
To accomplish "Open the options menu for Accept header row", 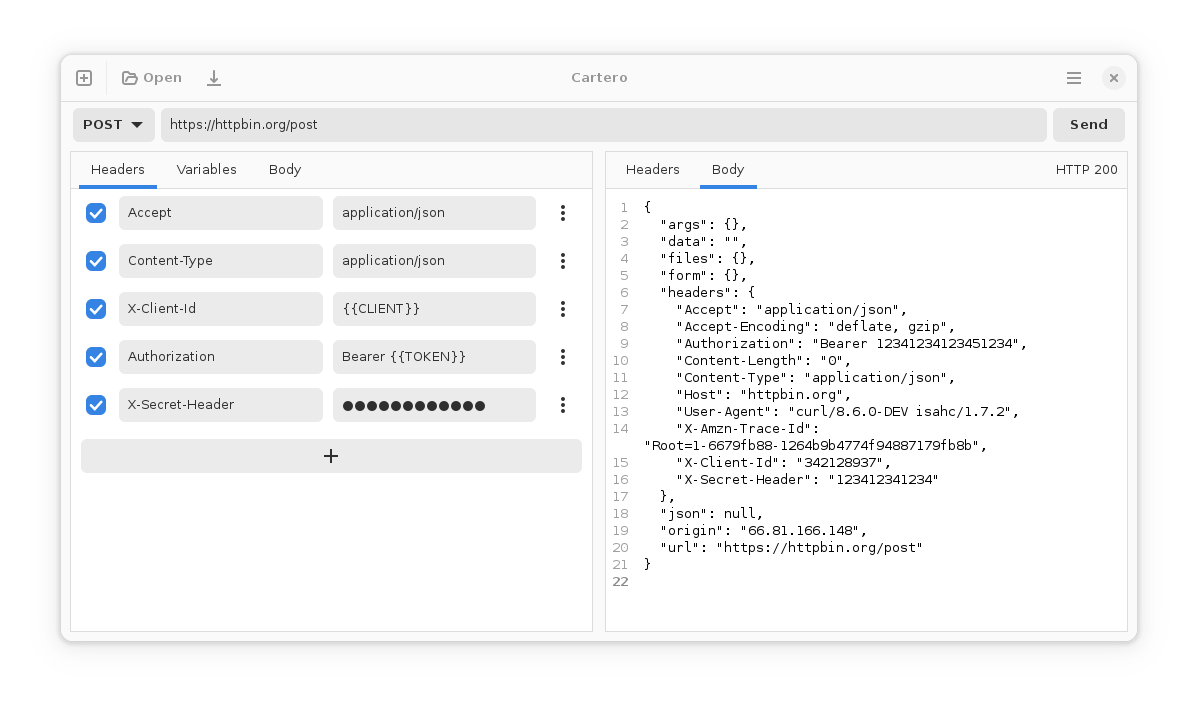I will click(x=563, y=213).
